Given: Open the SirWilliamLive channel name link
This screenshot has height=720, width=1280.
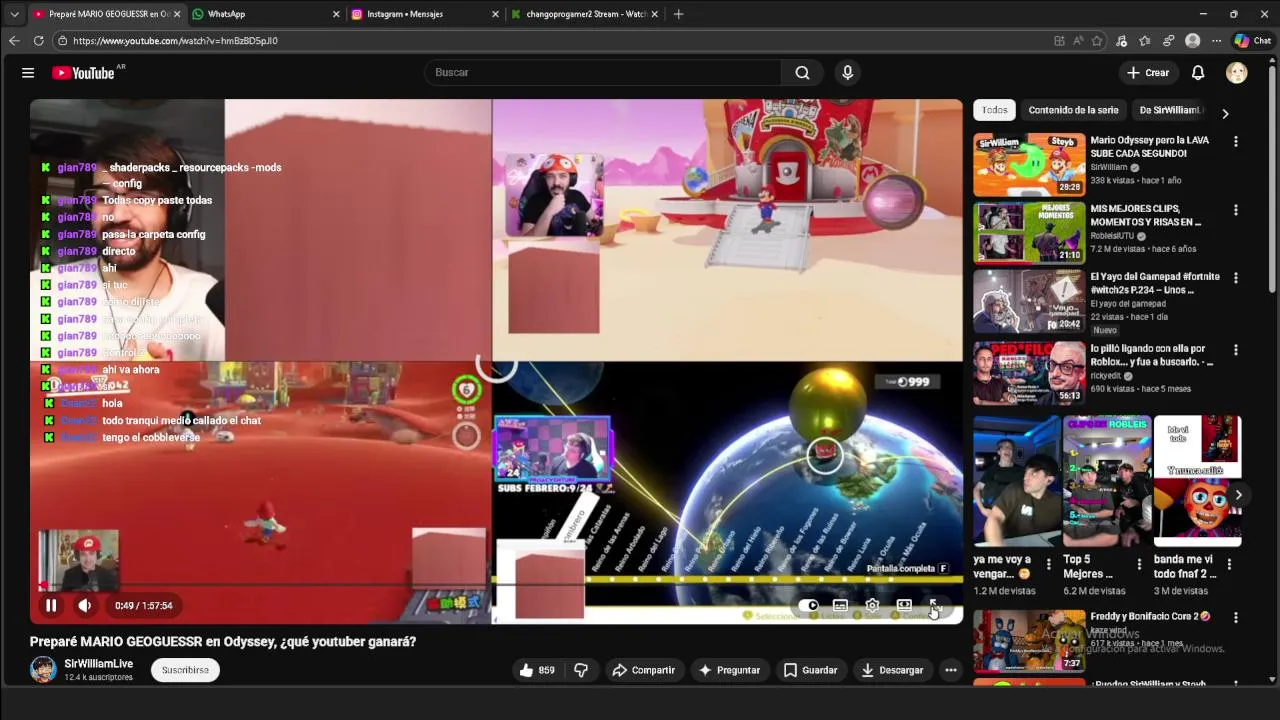Looking at the screenshot, I should pos(98,664).
